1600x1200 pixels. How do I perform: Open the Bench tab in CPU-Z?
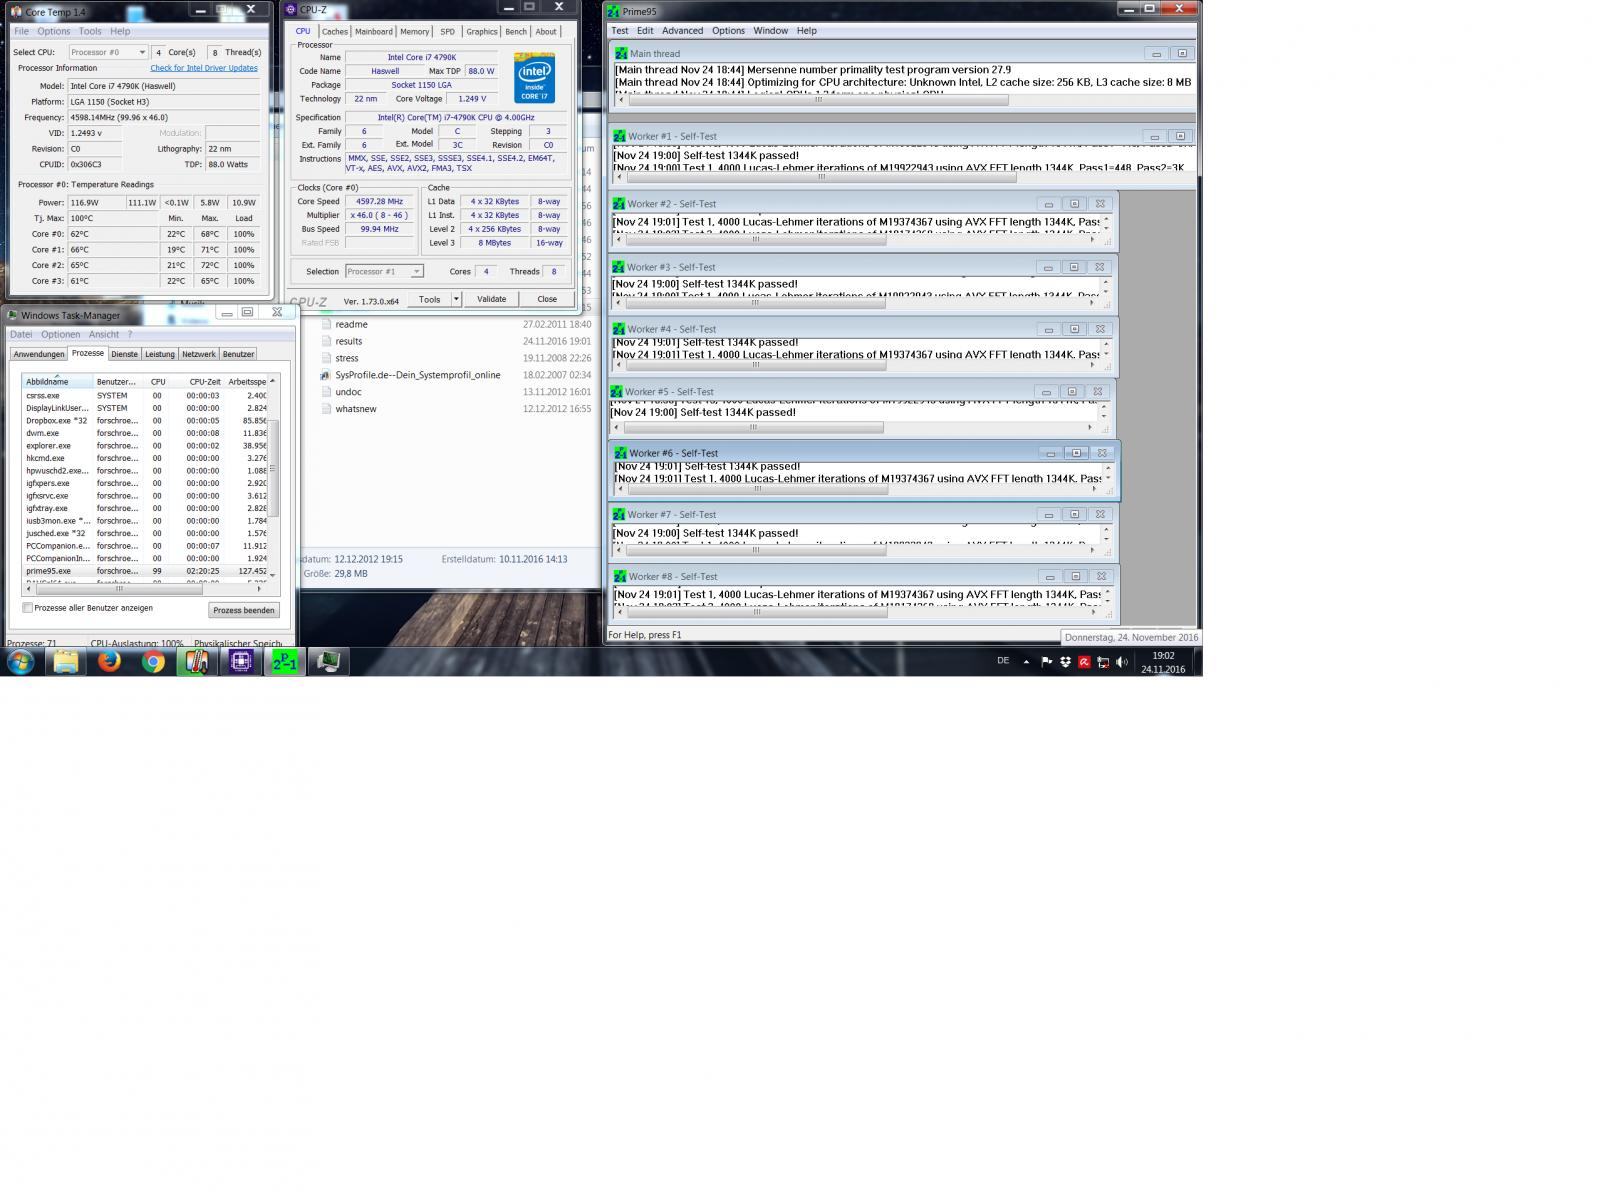click(516, 32)
